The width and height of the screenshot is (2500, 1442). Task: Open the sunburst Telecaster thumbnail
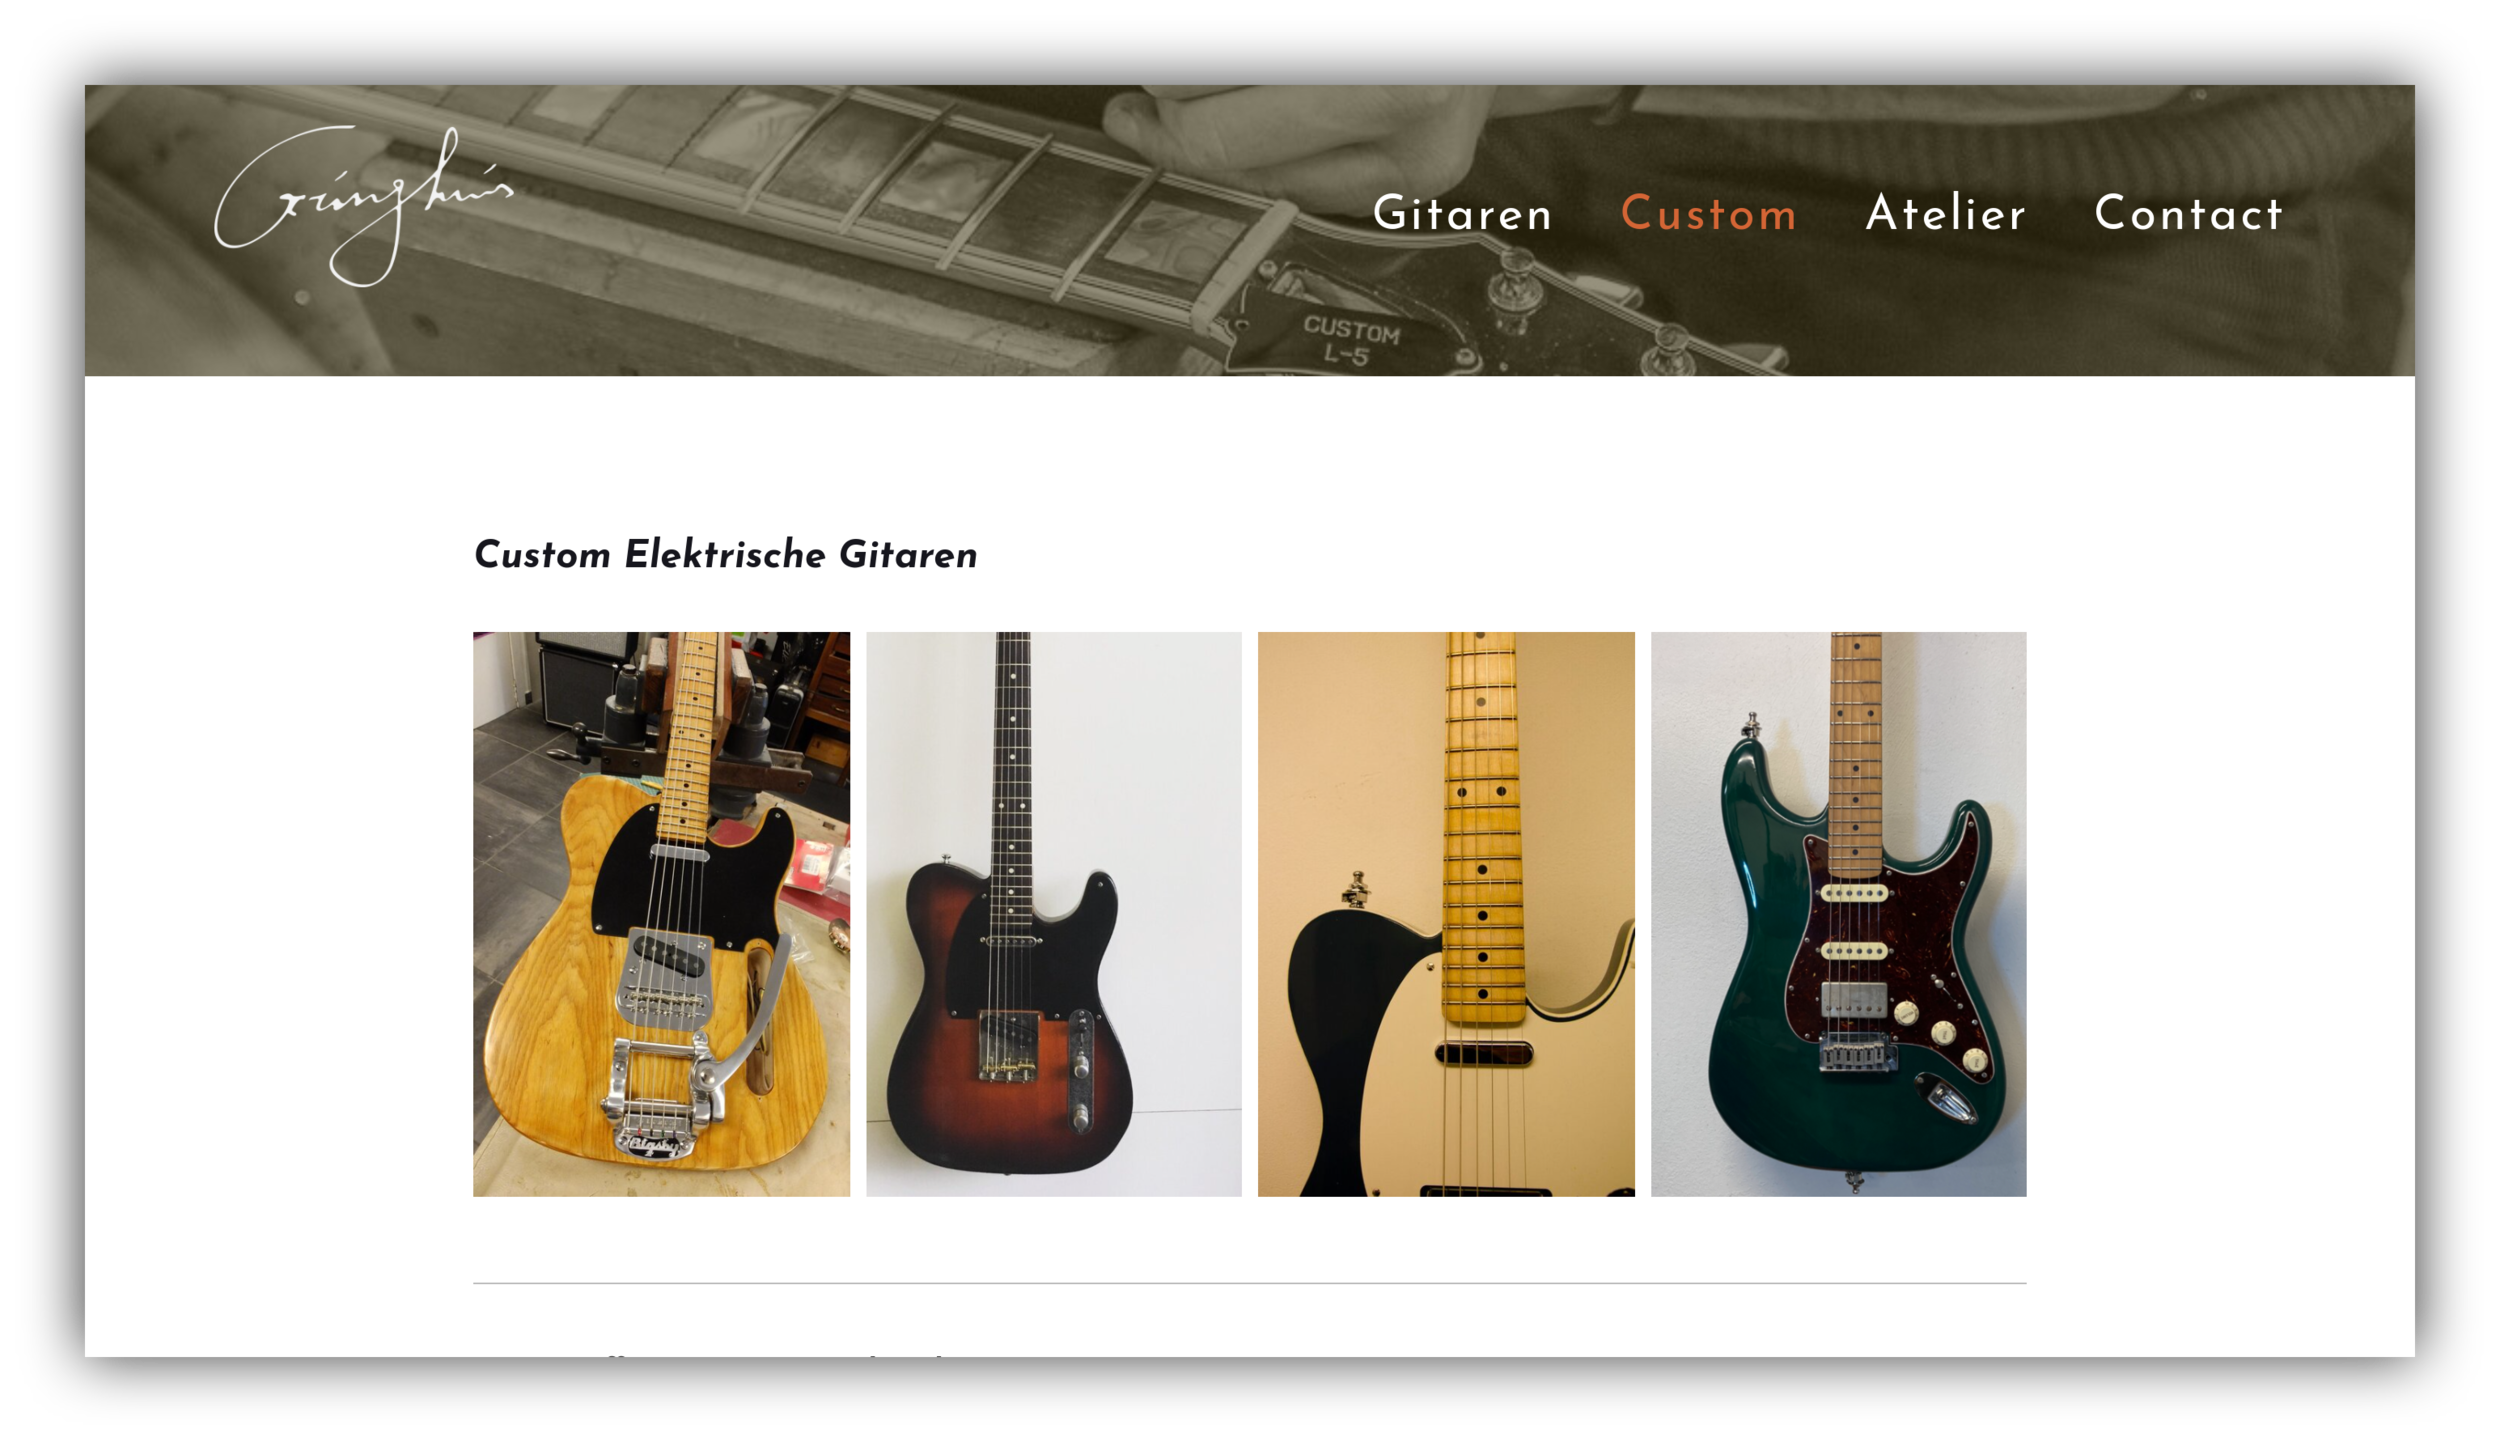(x=1053, y=914)
